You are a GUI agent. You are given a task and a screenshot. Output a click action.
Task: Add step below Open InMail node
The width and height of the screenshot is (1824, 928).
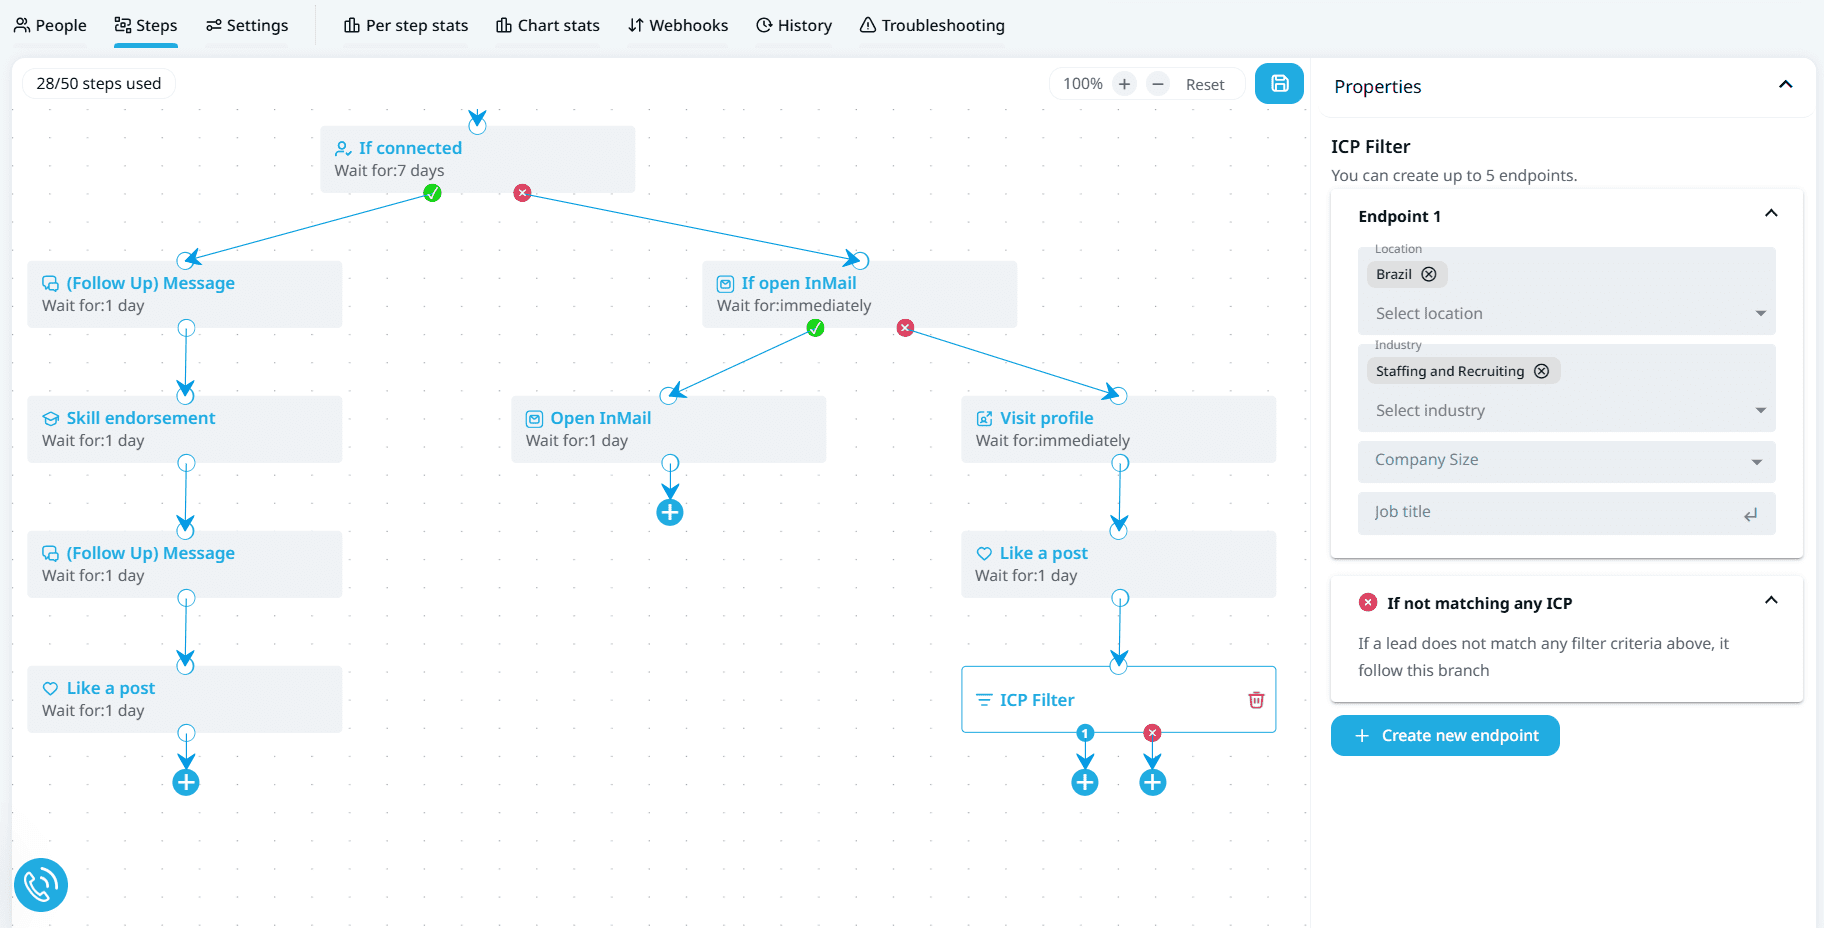click(x=670, y=513)
